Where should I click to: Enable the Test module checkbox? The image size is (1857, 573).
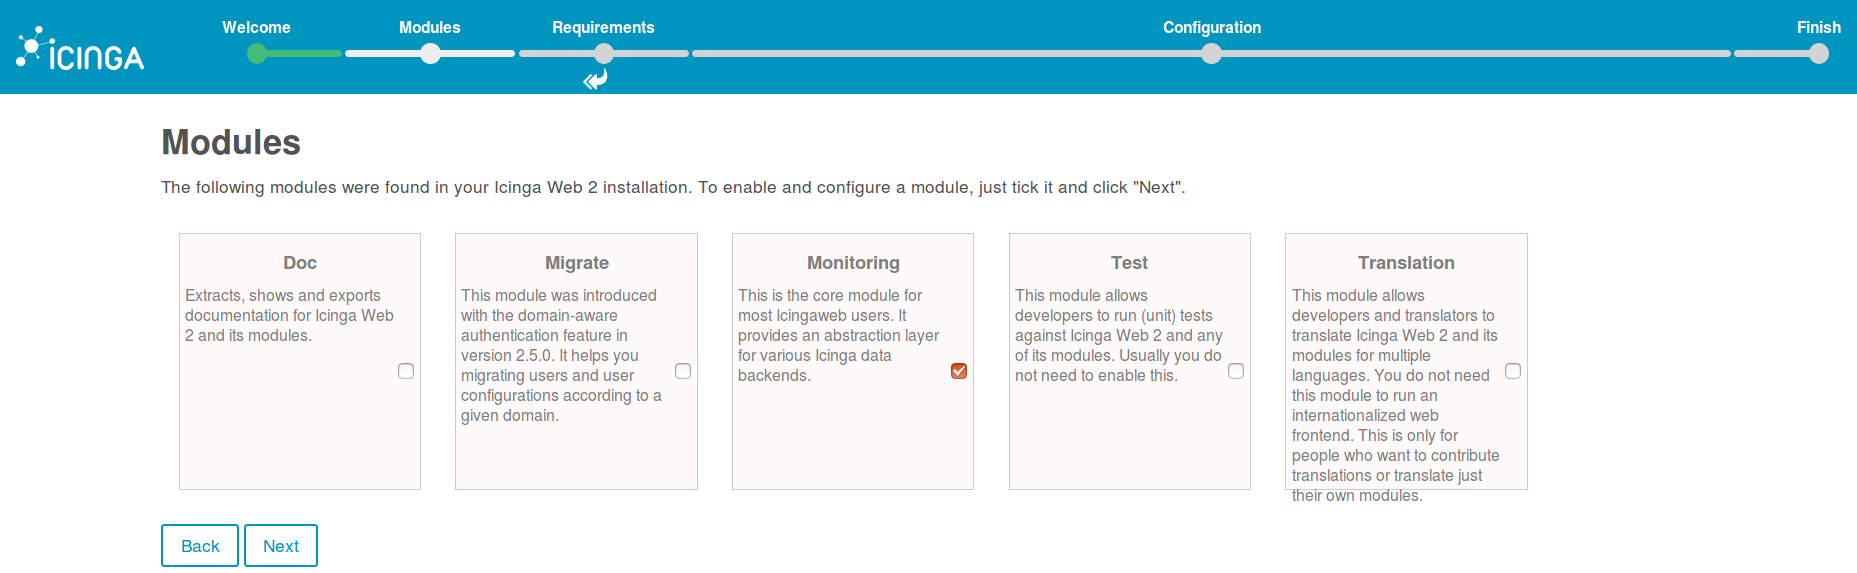coord(1236,371)
